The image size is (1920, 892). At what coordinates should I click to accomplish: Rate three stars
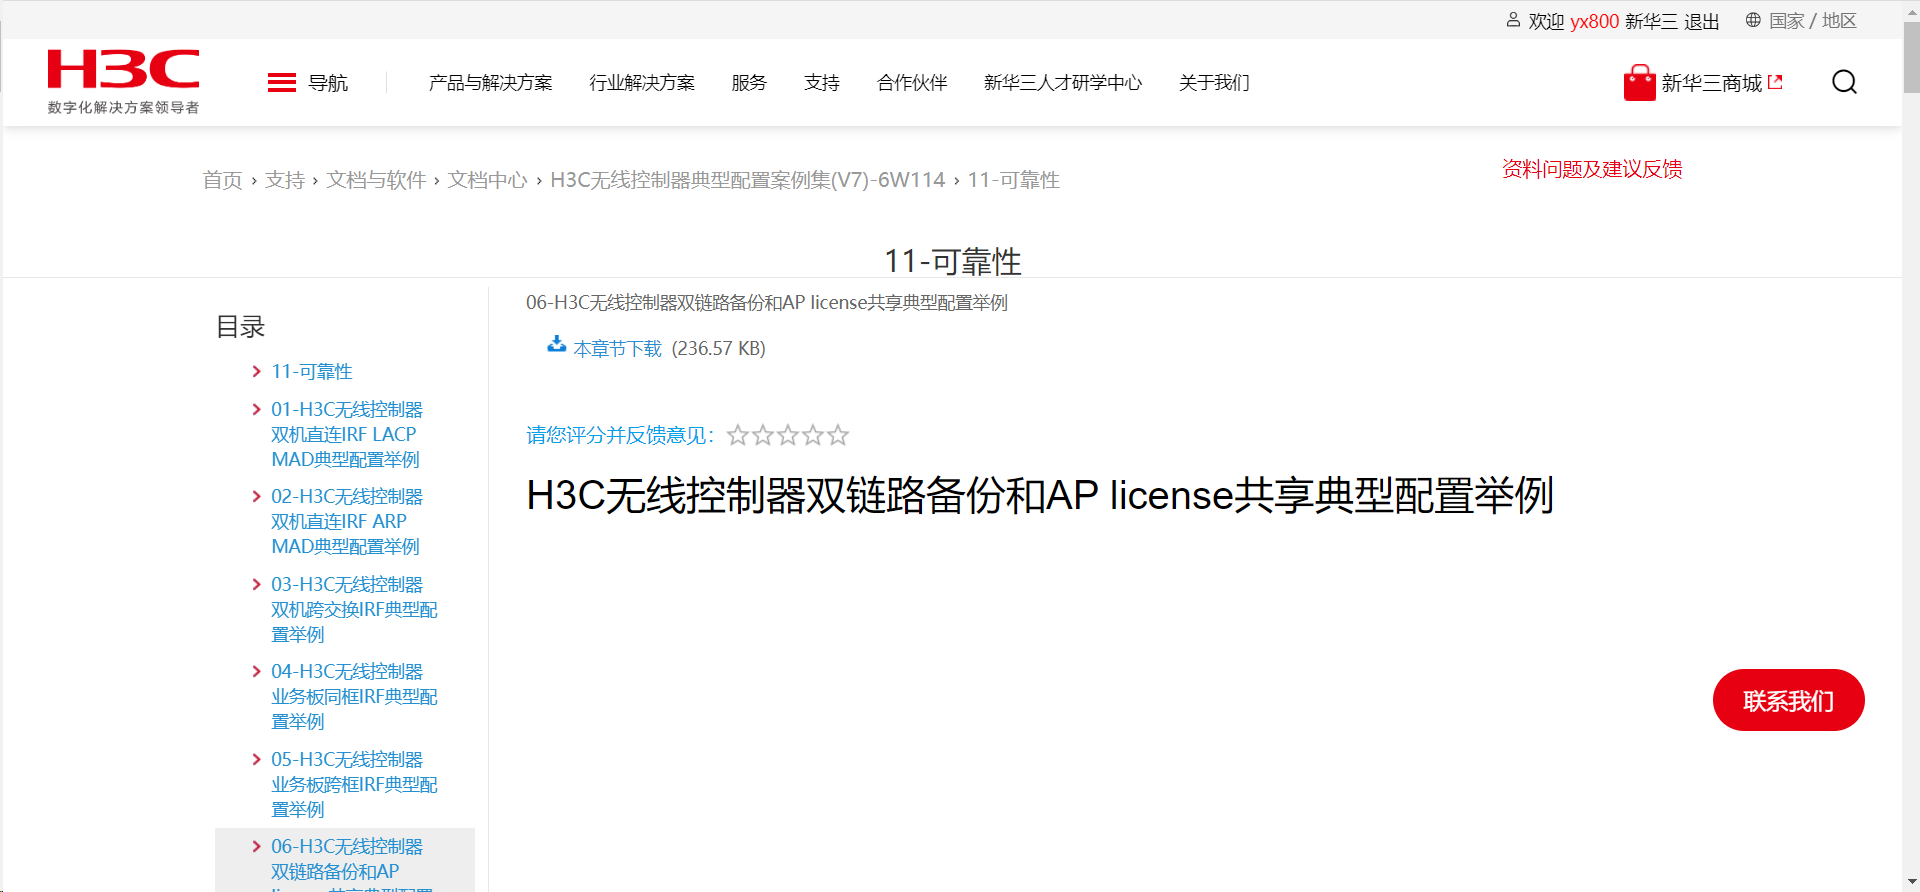coord(788,435)
